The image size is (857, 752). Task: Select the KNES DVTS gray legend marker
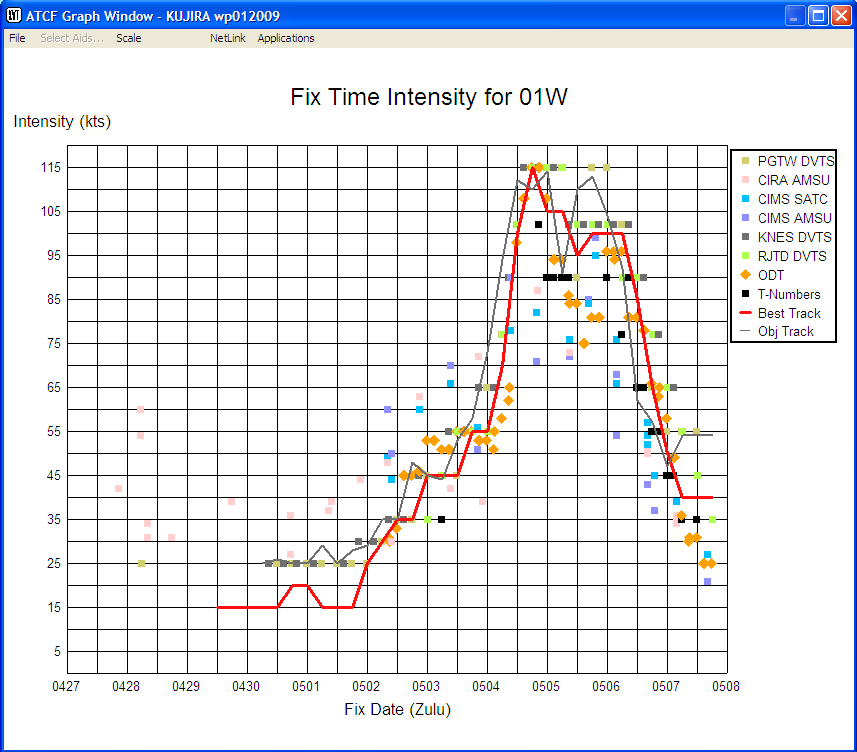click(x=745, y=237)
